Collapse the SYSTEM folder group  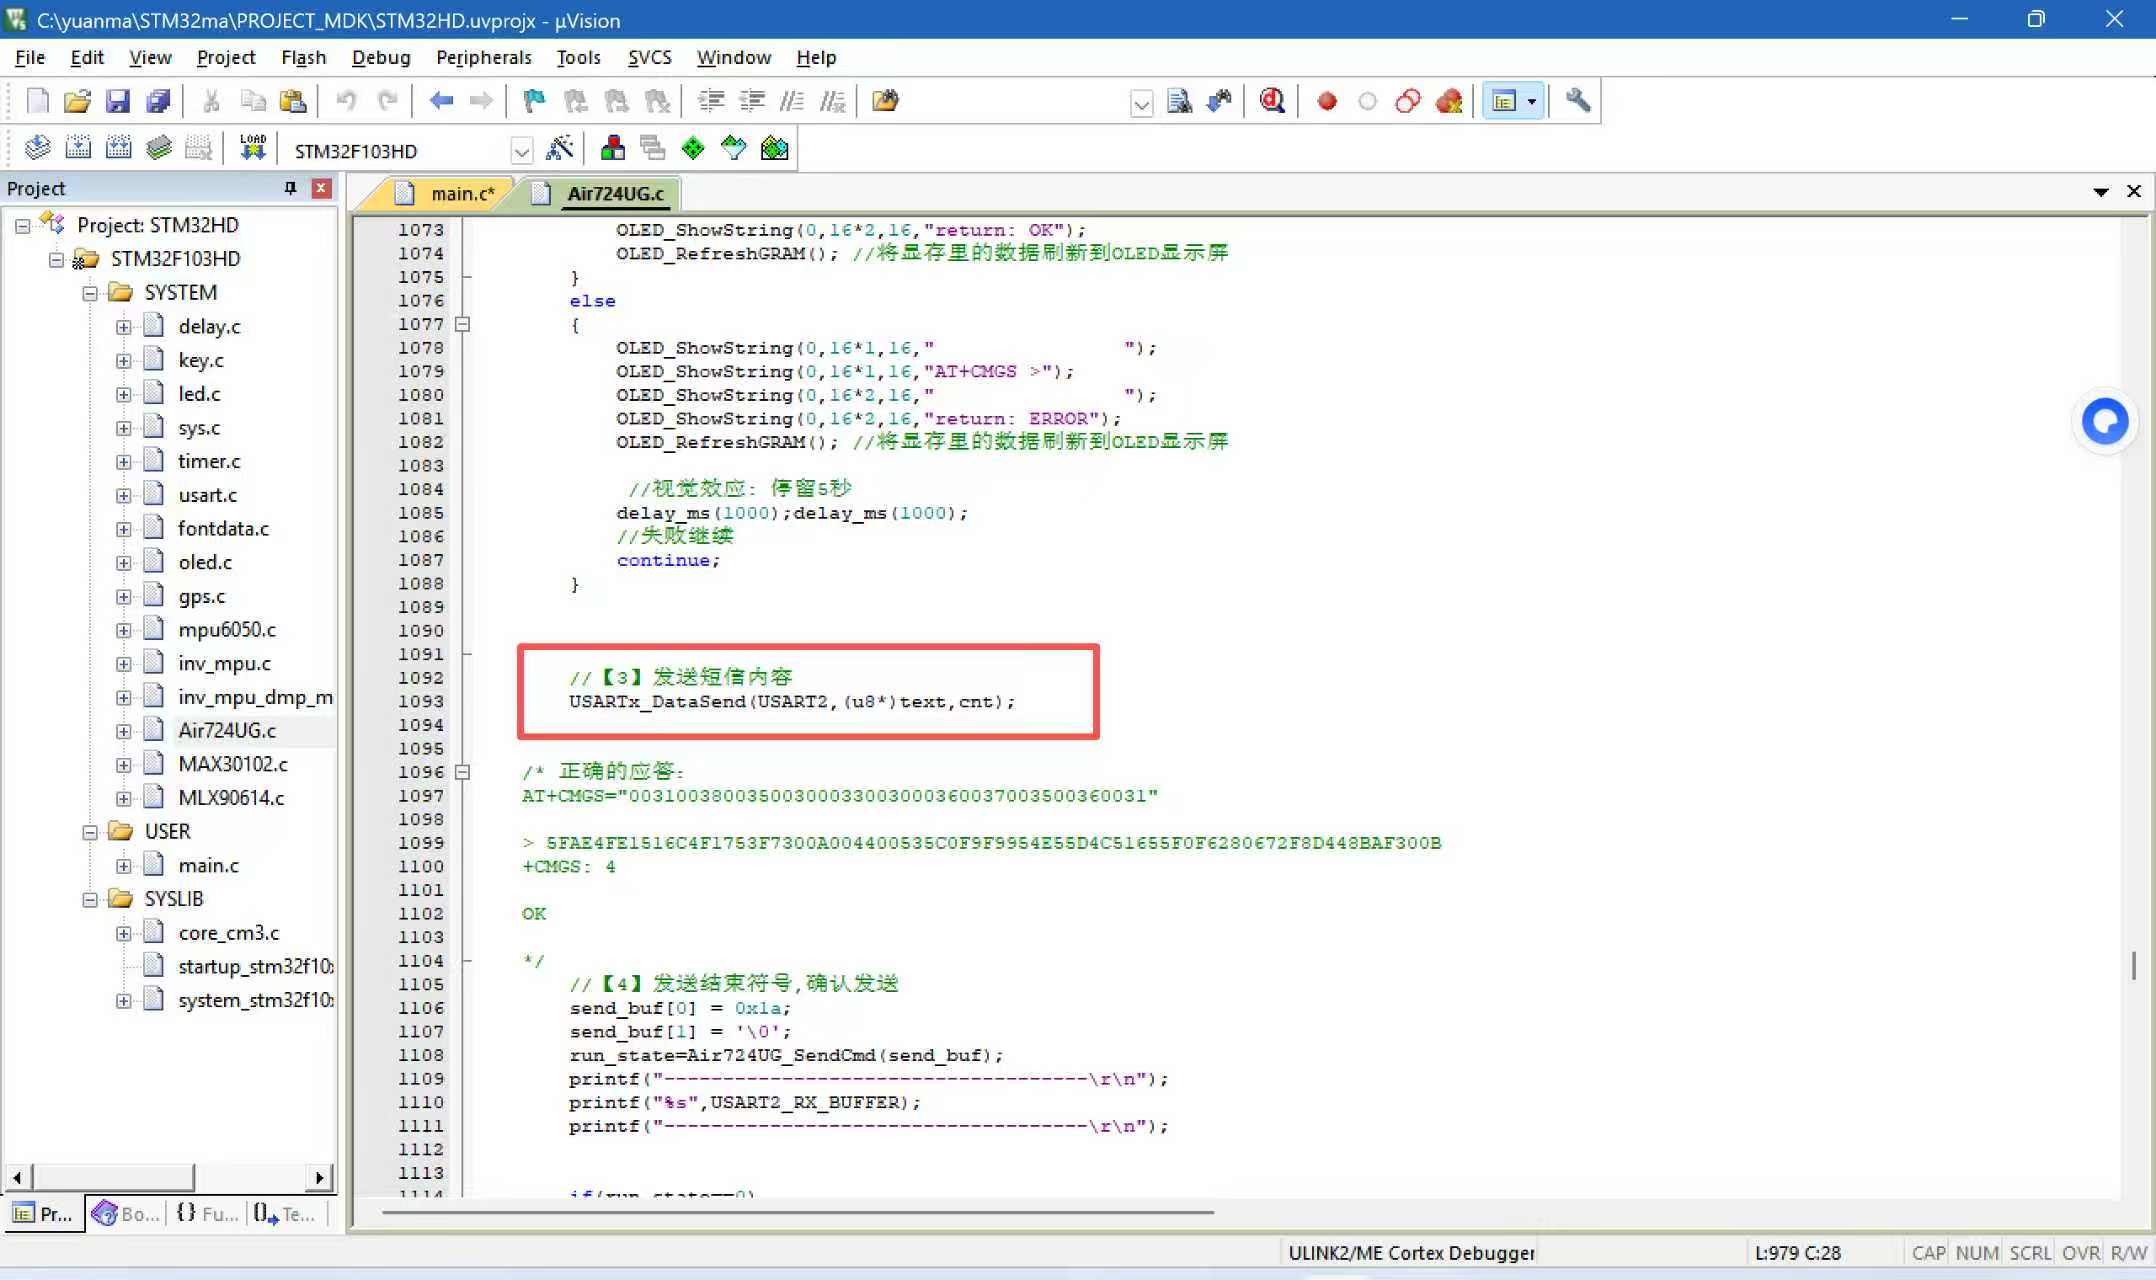tap(90, 293)
